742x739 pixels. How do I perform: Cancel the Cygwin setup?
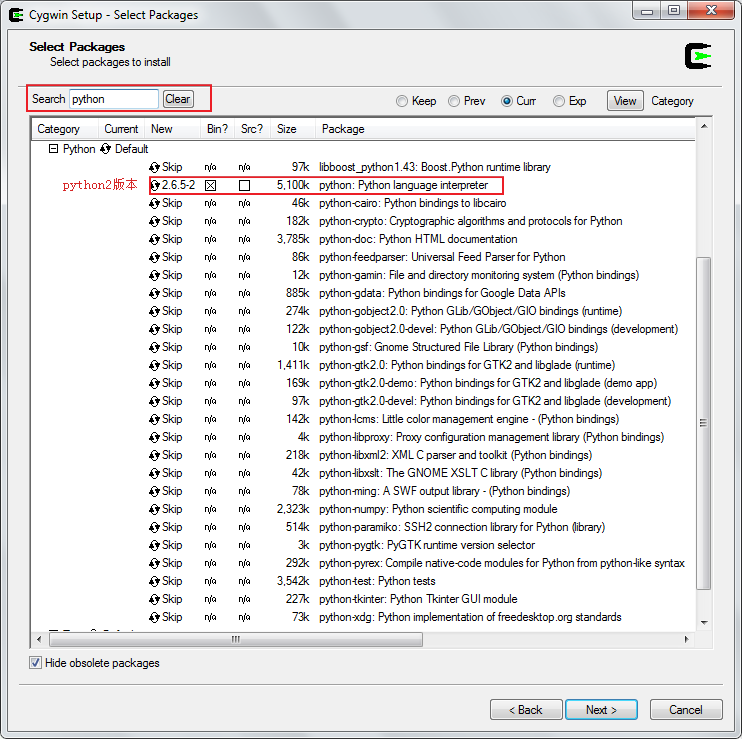click(686, 710)
